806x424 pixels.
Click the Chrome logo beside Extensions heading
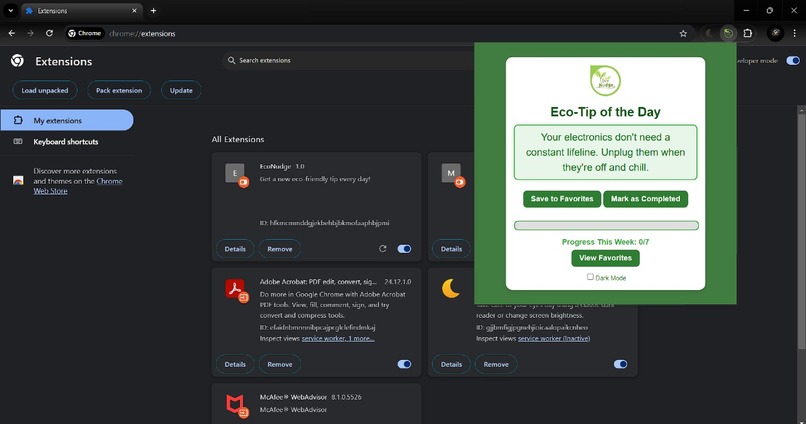point(17,61)
